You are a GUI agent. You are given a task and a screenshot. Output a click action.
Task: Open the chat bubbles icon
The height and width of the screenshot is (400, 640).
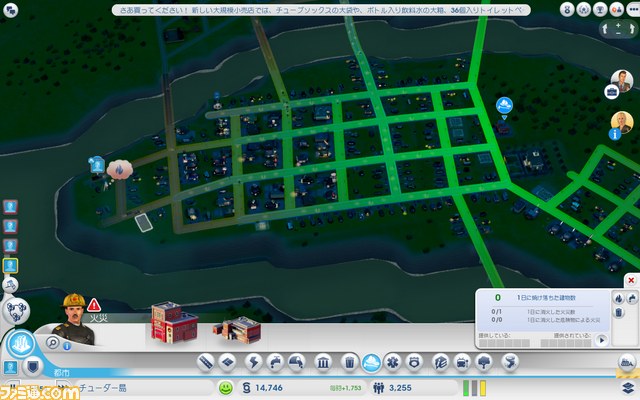(10, 10)
